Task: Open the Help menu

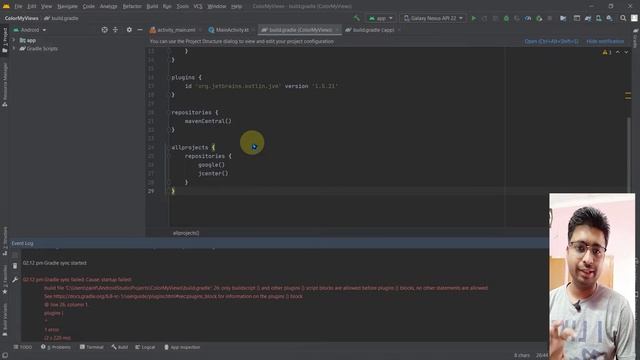Action: tap(236, 6)
